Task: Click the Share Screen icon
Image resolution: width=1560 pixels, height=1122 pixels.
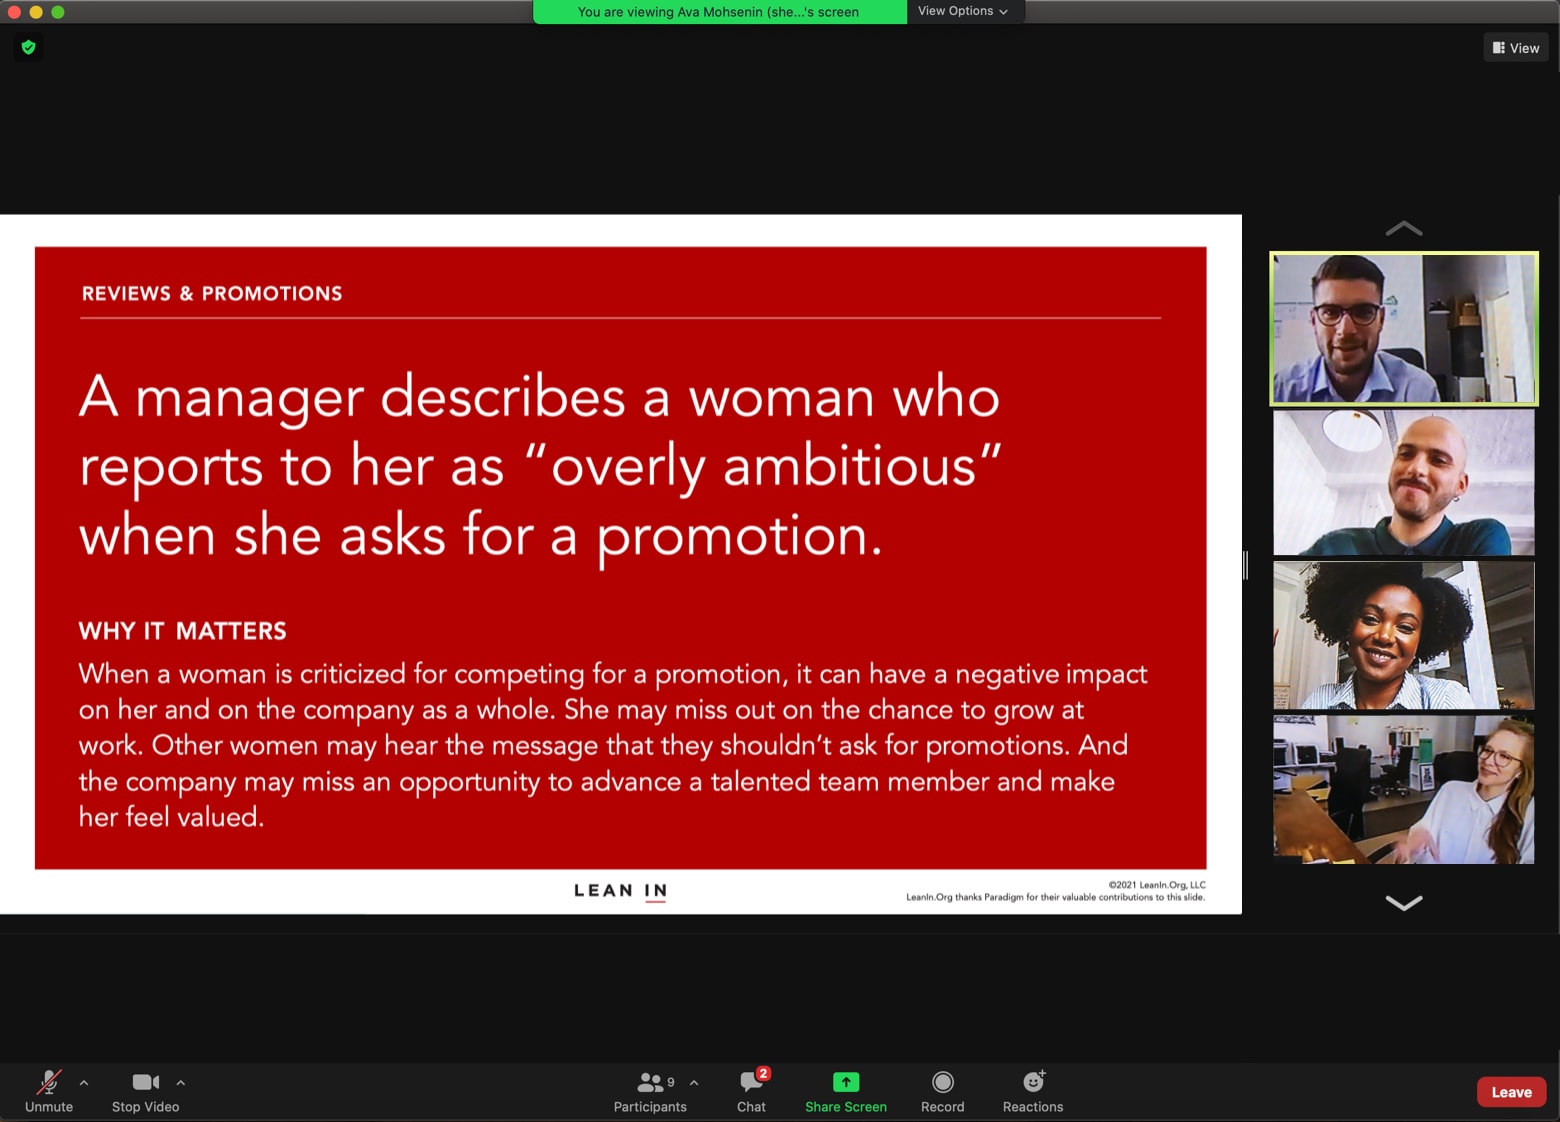Action: coord(845,1082)
